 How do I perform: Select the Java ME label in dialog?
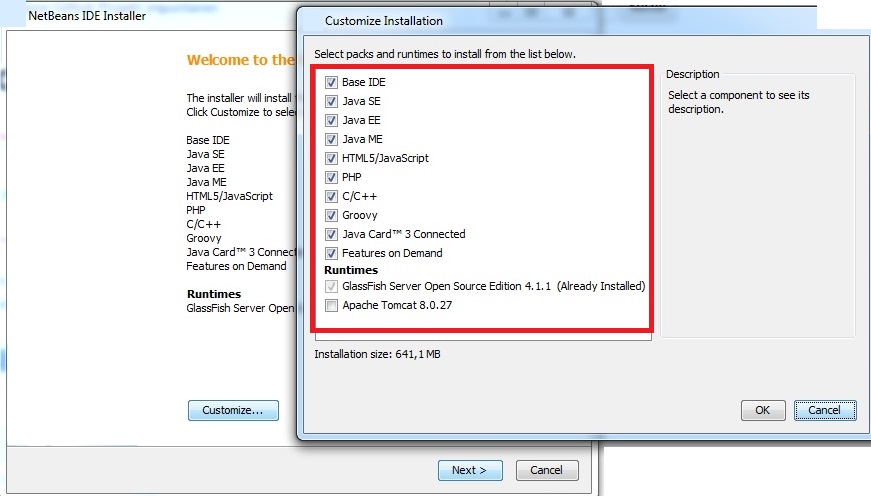362,139
